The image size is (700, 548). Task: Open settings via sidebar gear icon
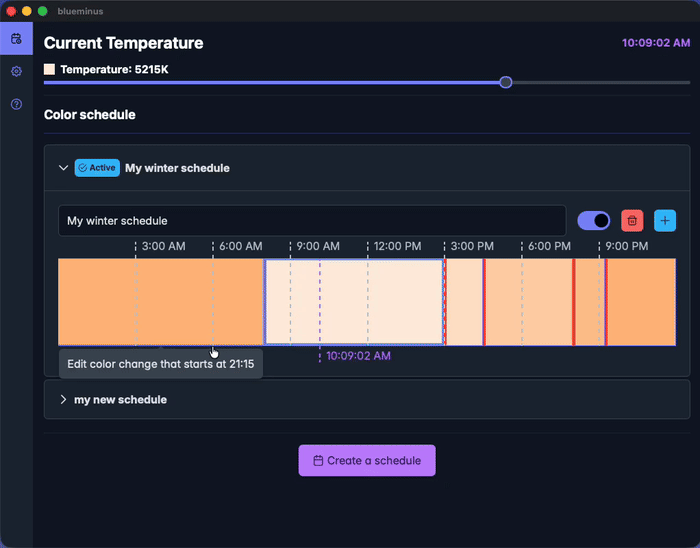pos(16,72)
